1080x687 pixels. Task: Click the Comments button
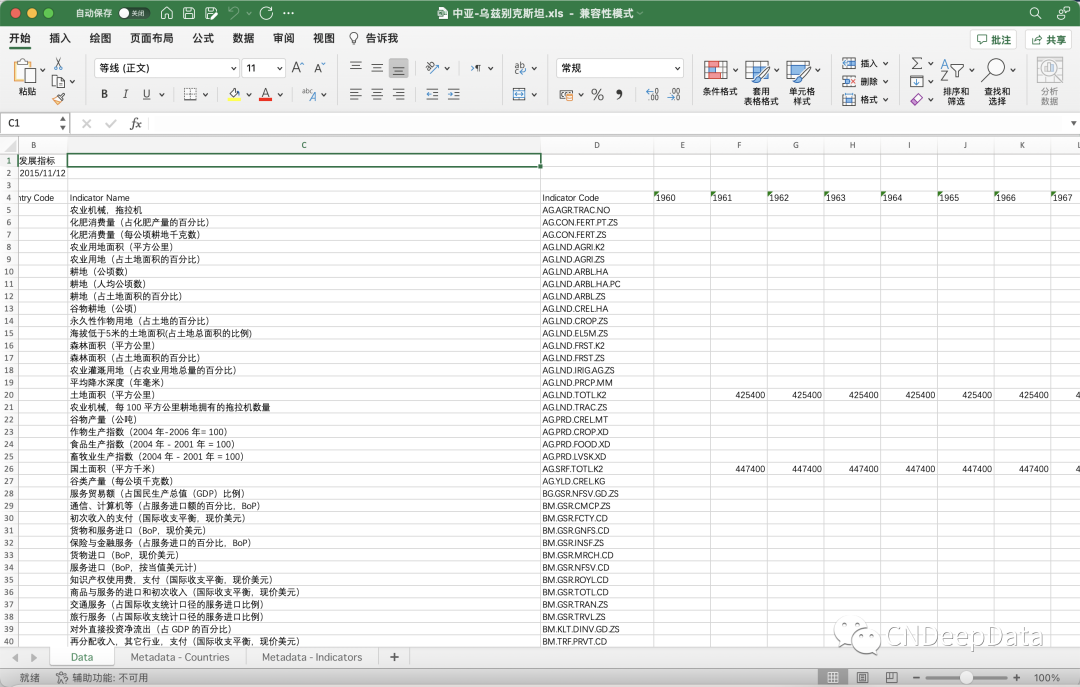pyautogui.click(x=993, y=39)
